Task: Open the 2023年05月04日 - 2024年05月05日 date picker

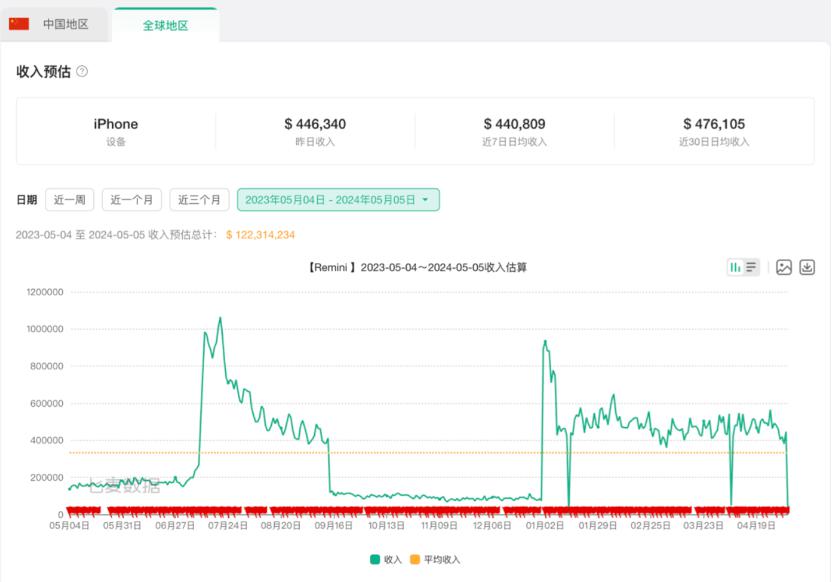Action: click(338, 199)
